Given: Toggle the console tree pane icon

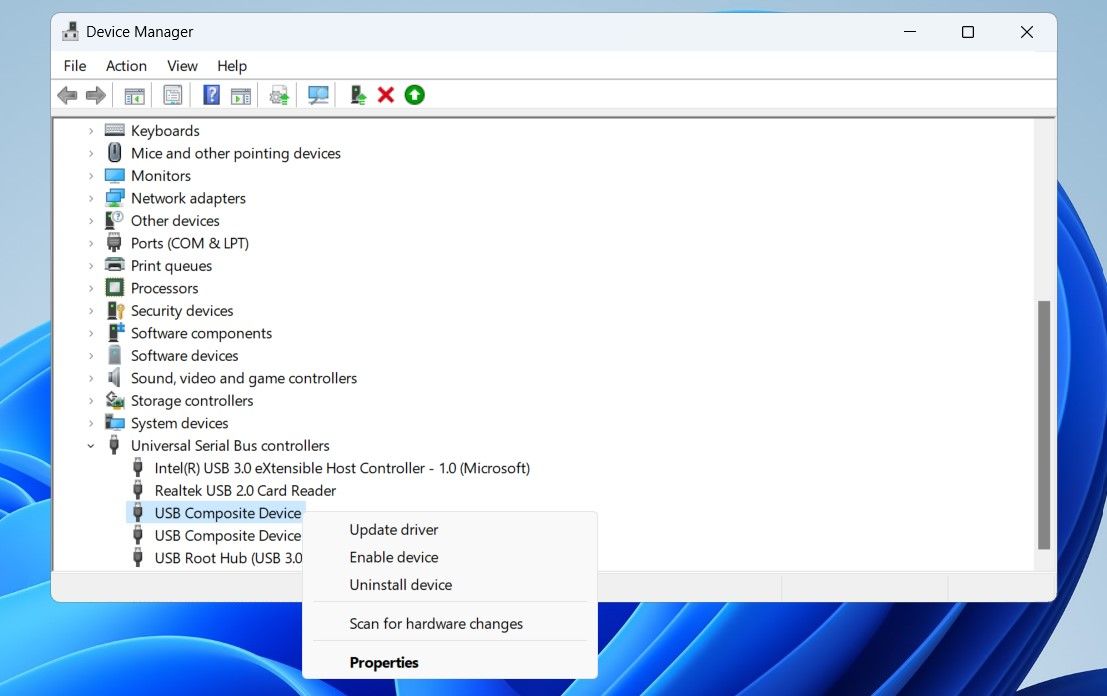Looking at the screenshot, I should click(134, 94).
